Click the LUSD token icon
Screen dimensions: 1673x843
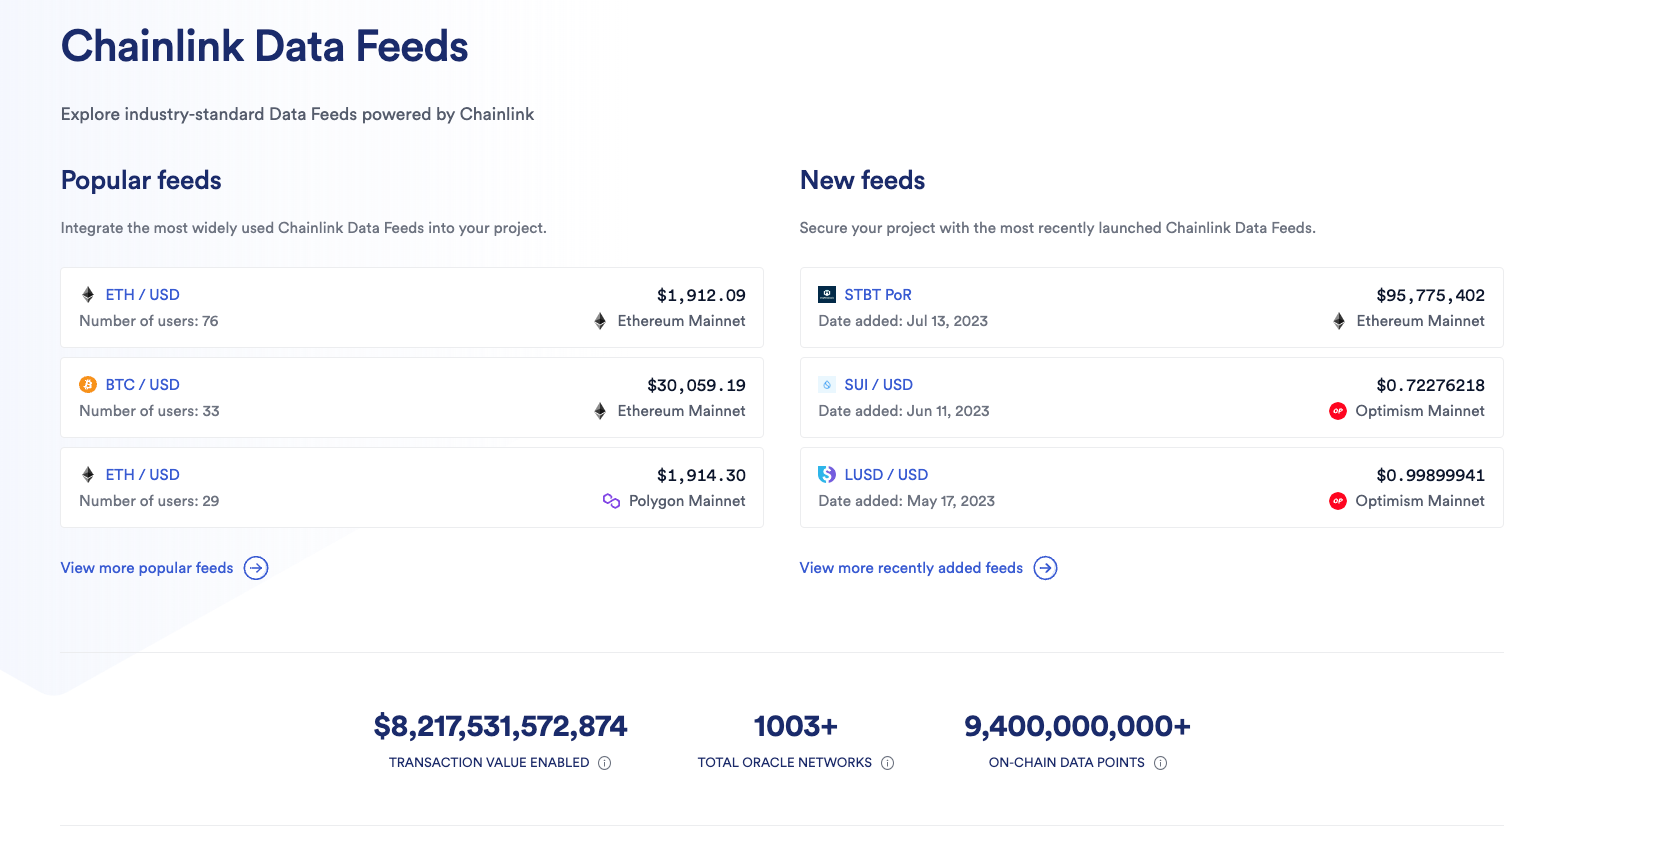pos(827,475)
